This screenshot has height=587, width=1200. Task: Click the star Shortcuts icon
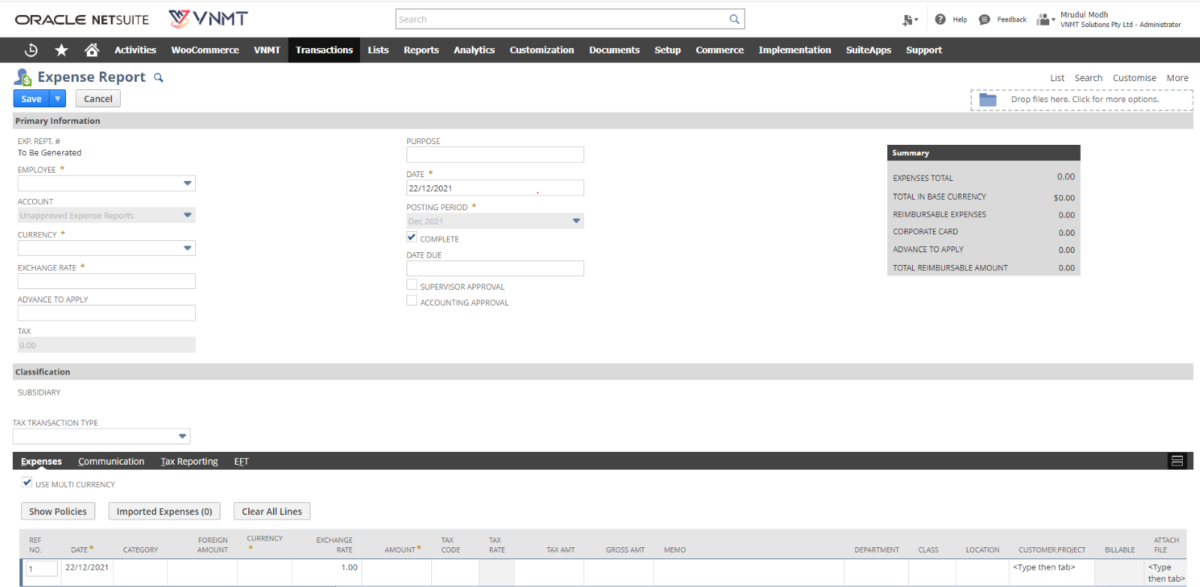point(60,50)
